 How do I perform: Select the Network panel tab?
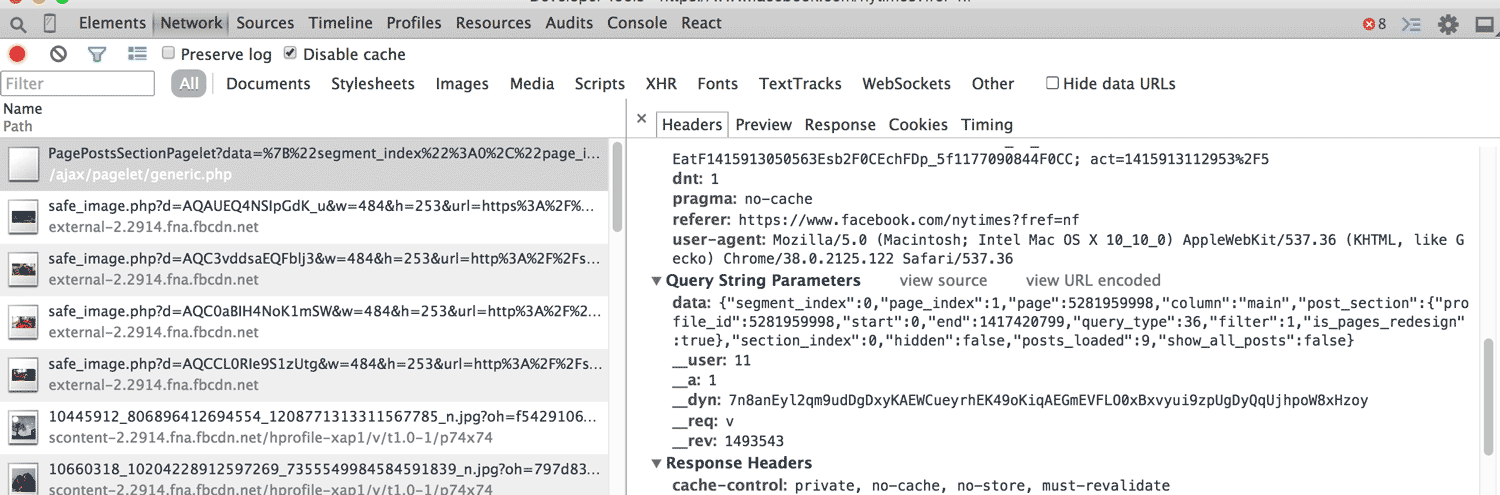[191, 23]
